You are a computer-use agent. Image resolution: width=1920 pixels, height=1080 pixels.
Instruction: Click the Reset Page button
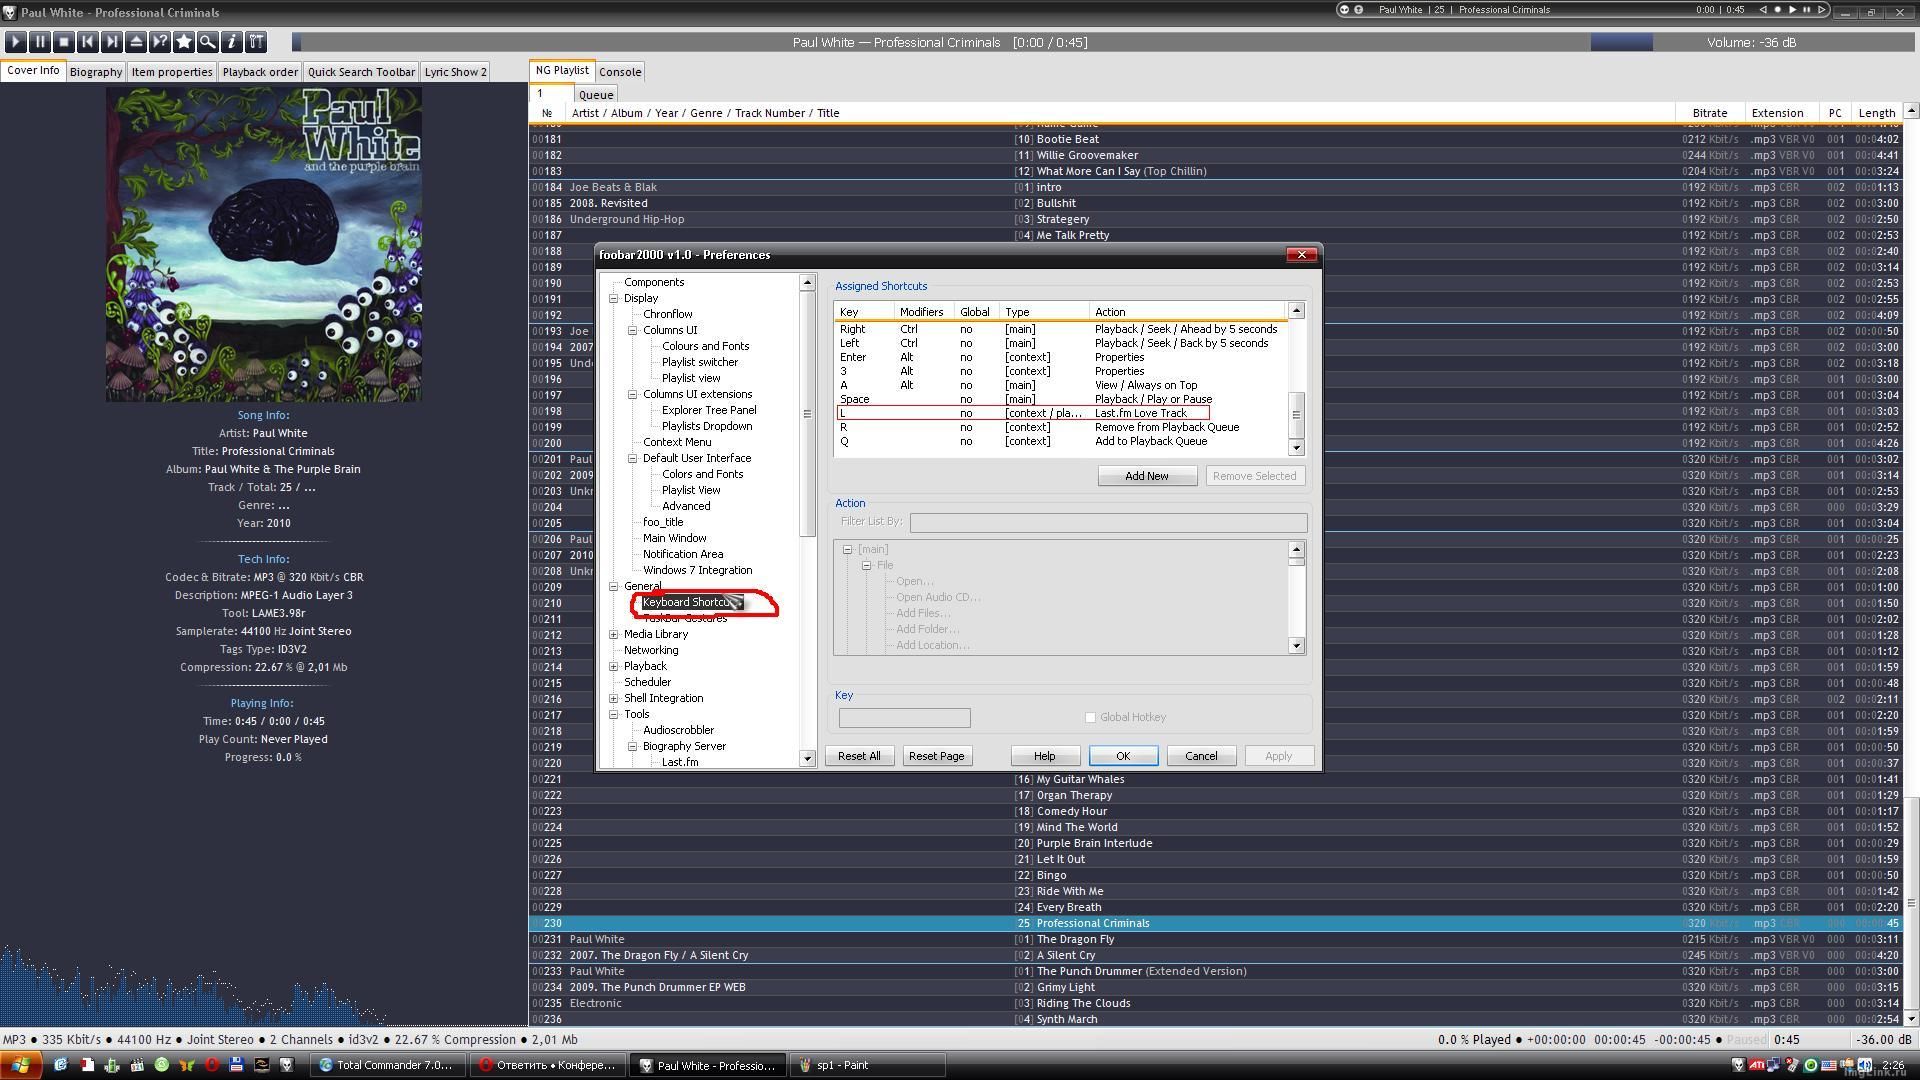click(x=936, y=756)
